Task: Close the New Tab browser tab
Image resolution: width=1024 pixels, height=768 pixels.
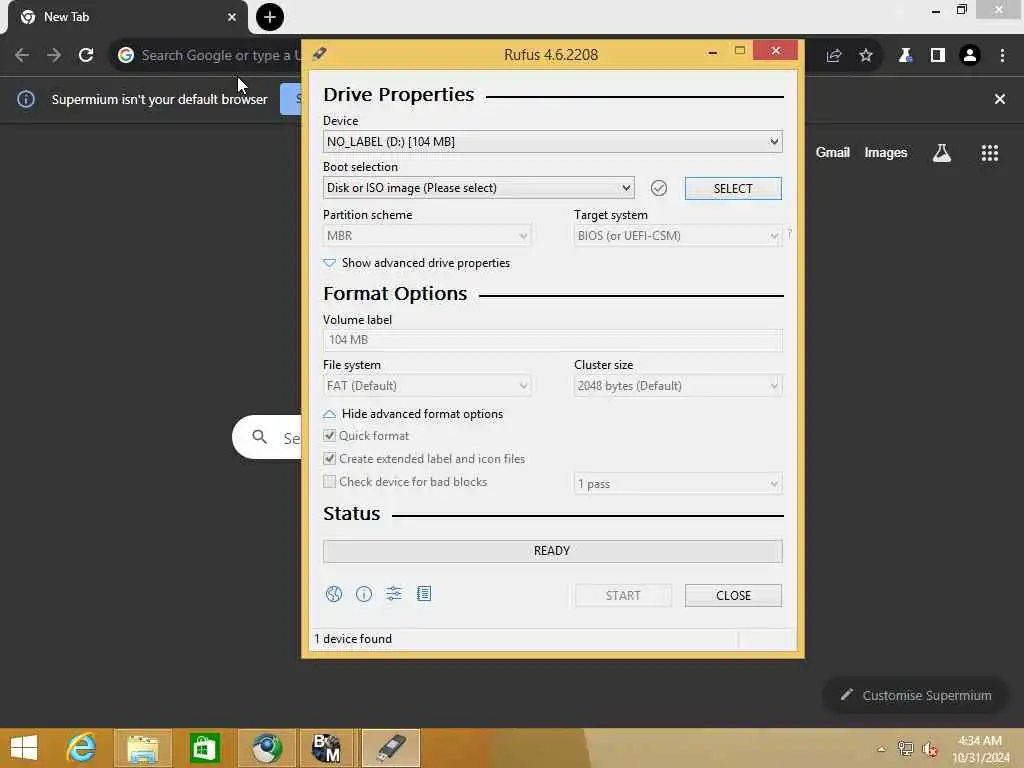Action: pos(232,17)
